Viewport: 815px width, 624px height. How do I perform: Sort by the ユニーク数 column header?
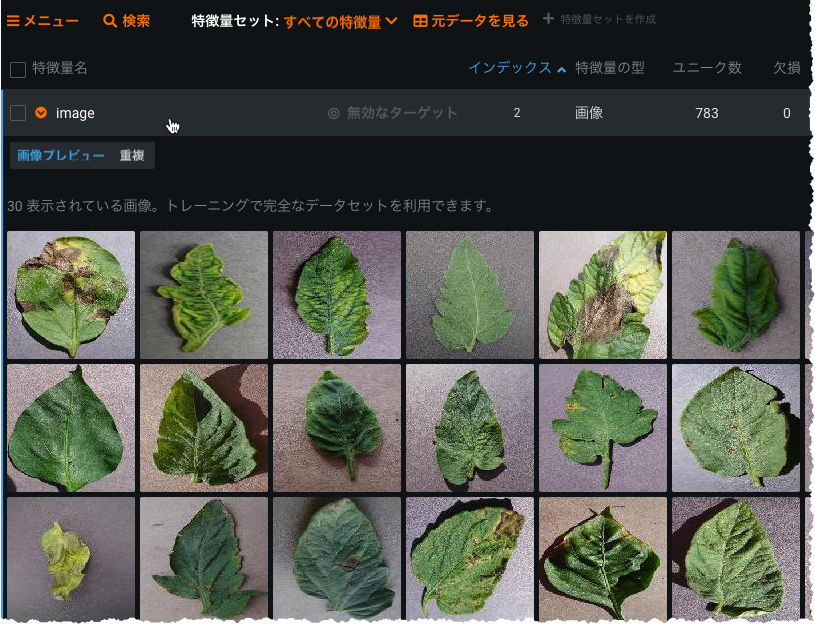(706, 68)
